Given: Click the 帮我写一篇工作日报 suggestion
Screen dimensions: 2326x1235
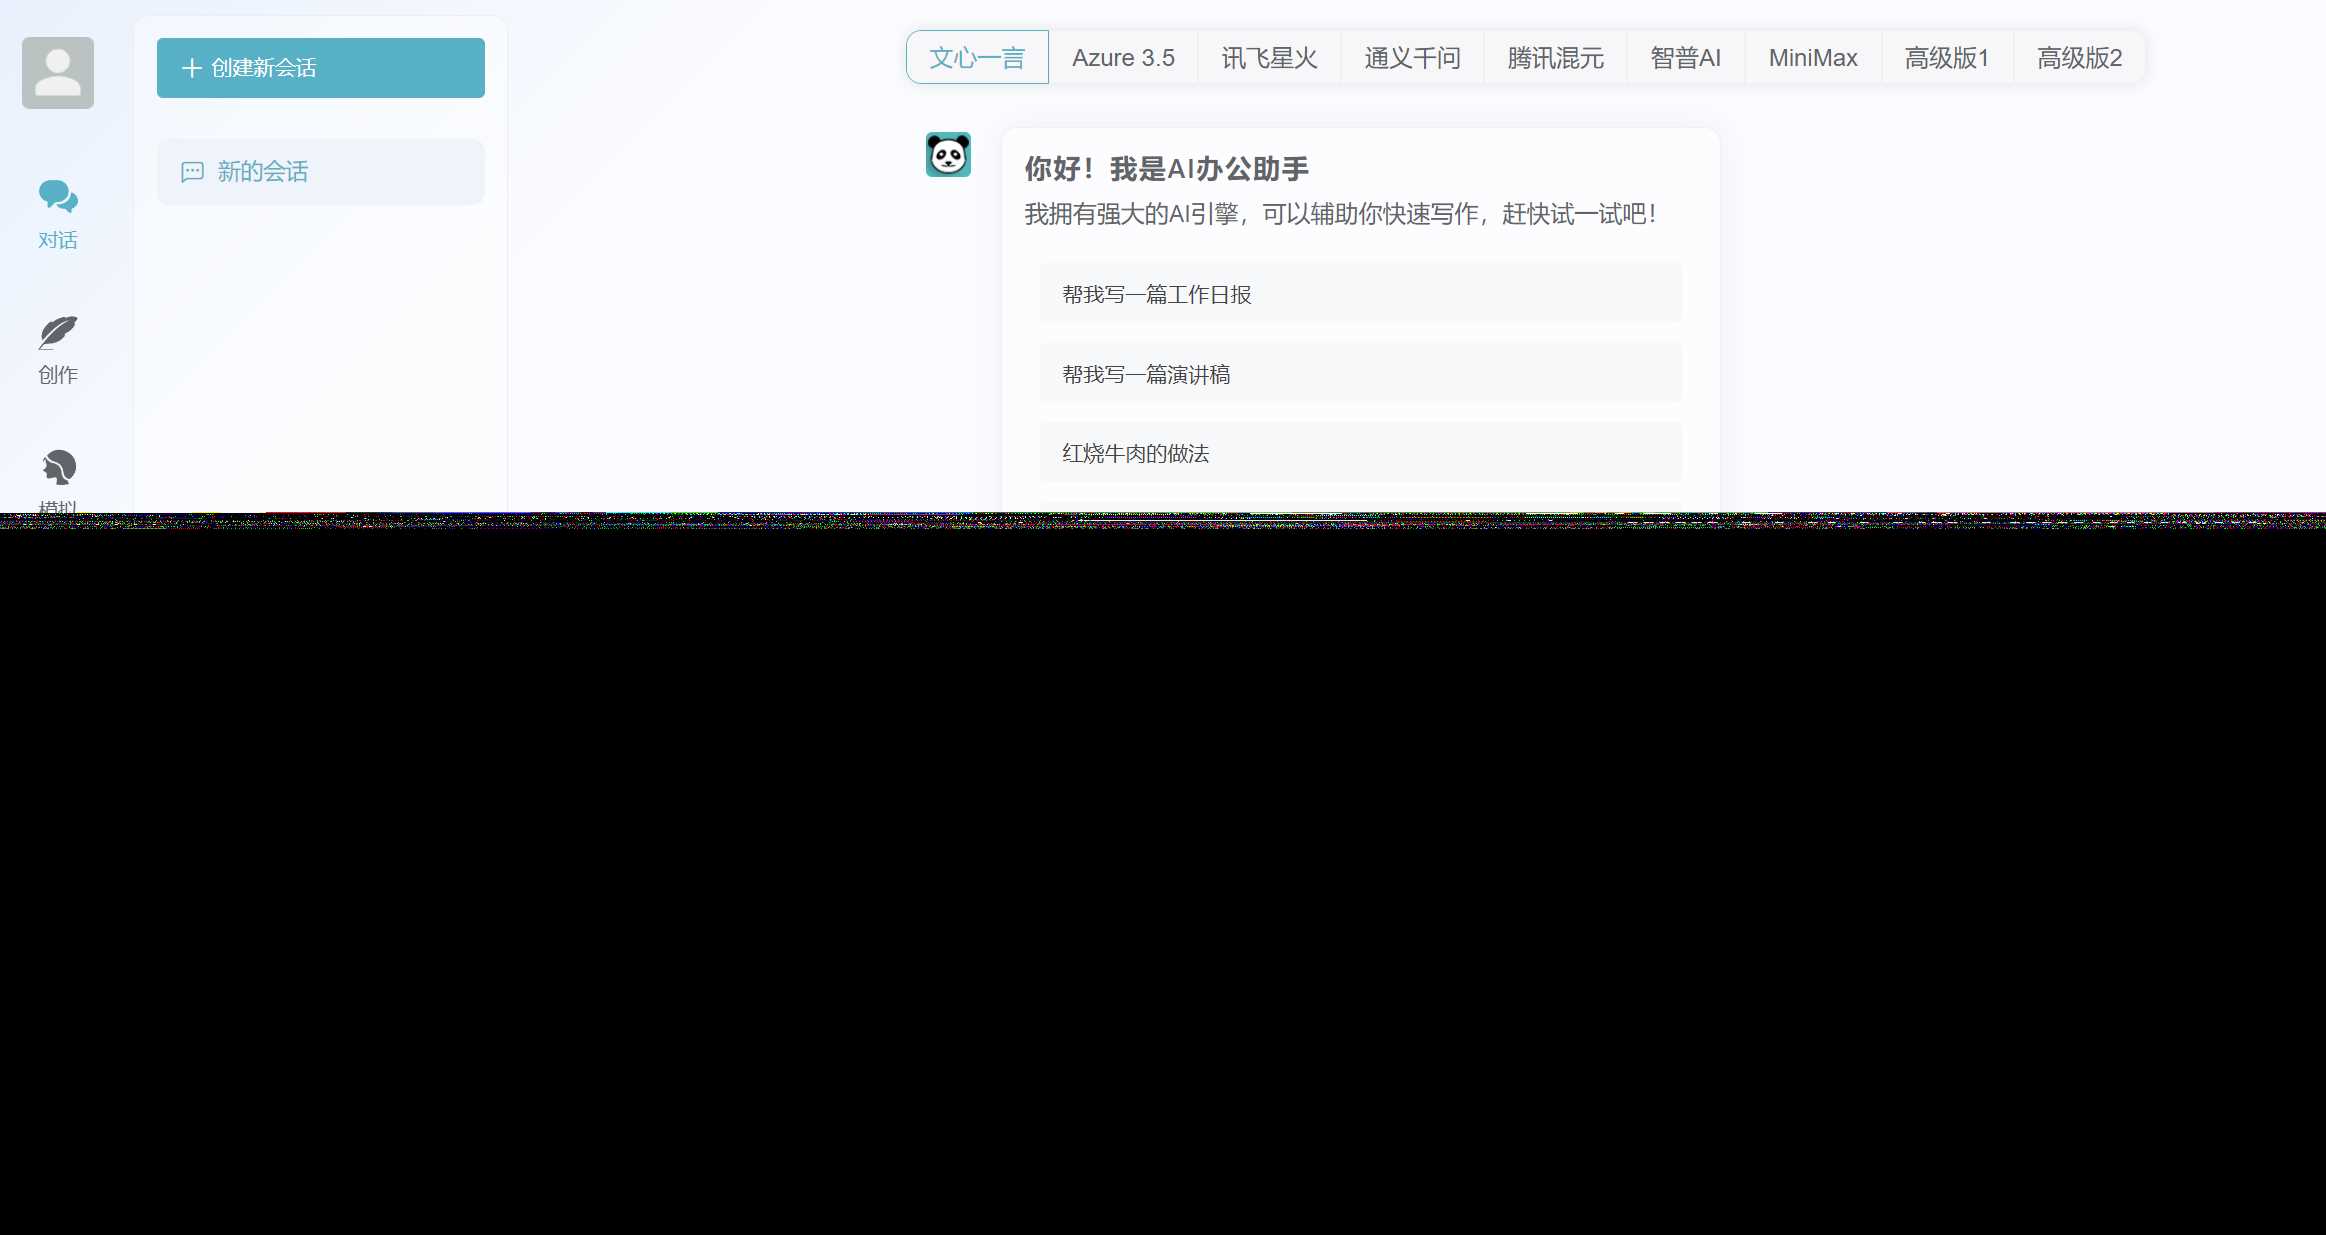Looking at the screenshot, I should click(1360, 293).
